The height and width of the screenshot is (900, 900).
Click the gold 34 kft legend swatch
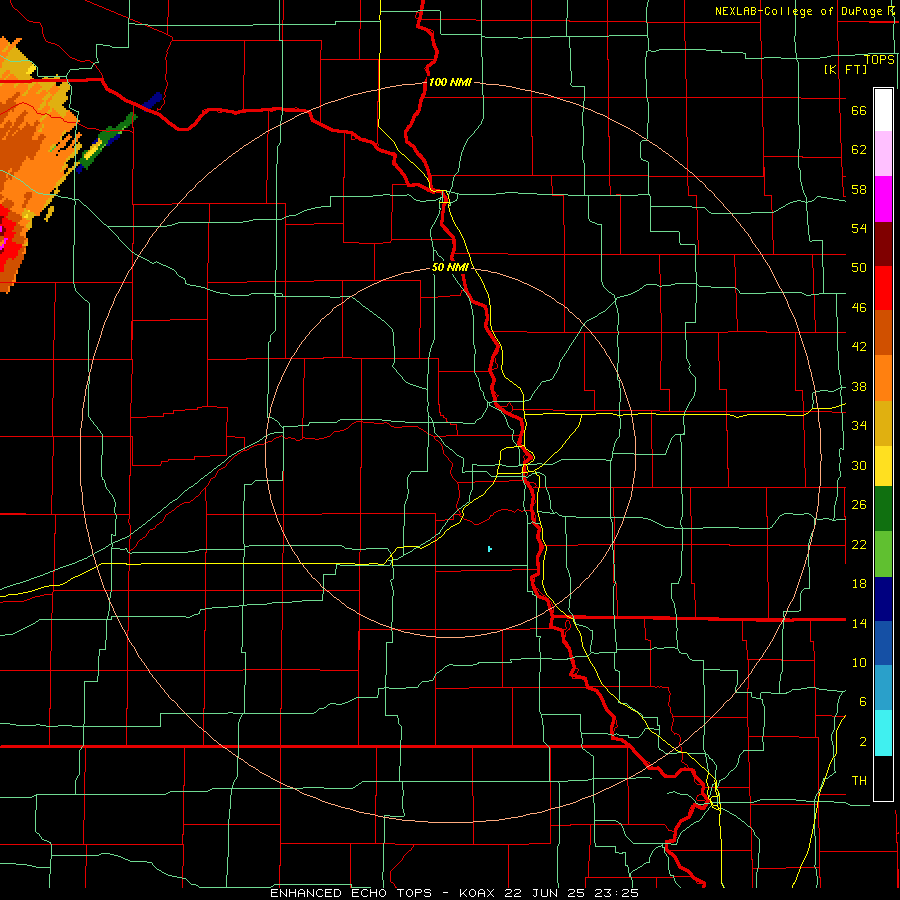[x=883, y=423]
